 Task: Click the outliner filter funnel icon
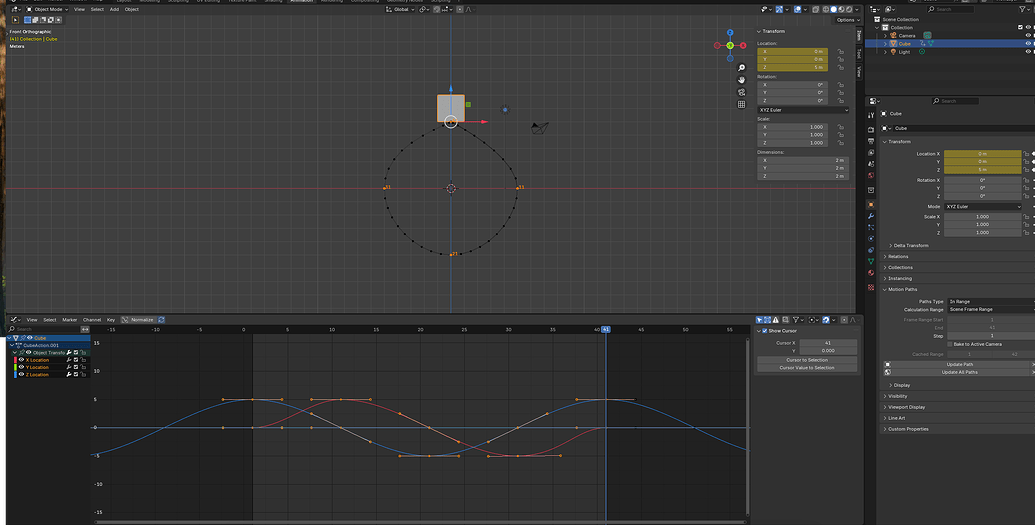(x=1022, y=9)
